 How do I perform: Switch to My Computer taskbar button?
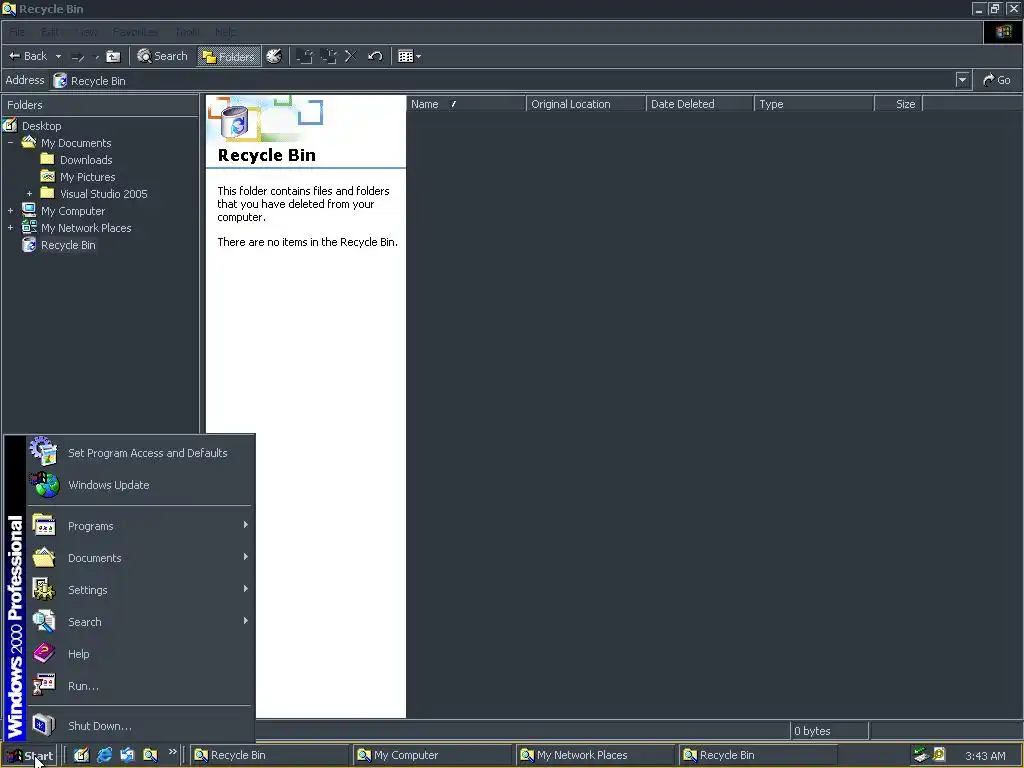click(433, 755)
